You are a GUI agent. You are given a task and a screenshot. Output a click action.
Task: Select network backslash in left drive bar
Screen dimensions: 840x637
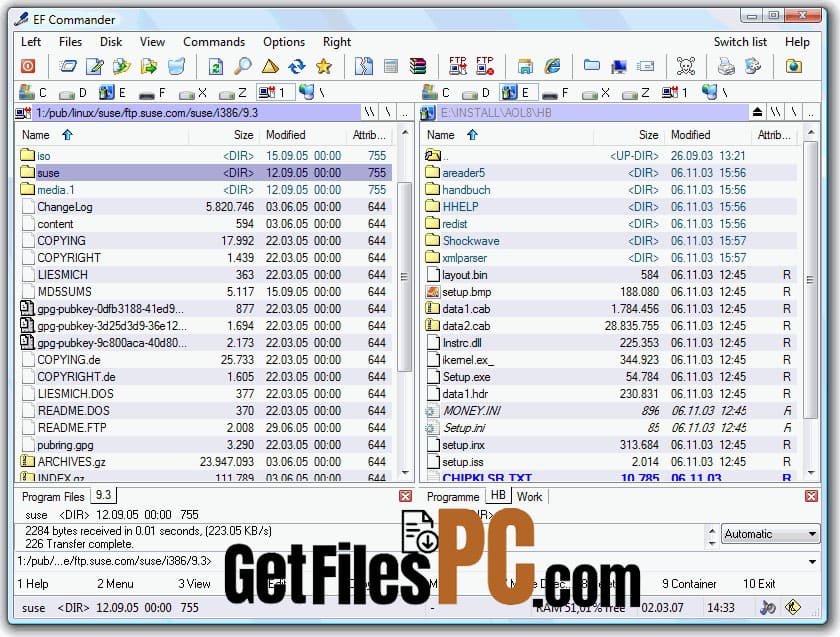click(312, 93)
